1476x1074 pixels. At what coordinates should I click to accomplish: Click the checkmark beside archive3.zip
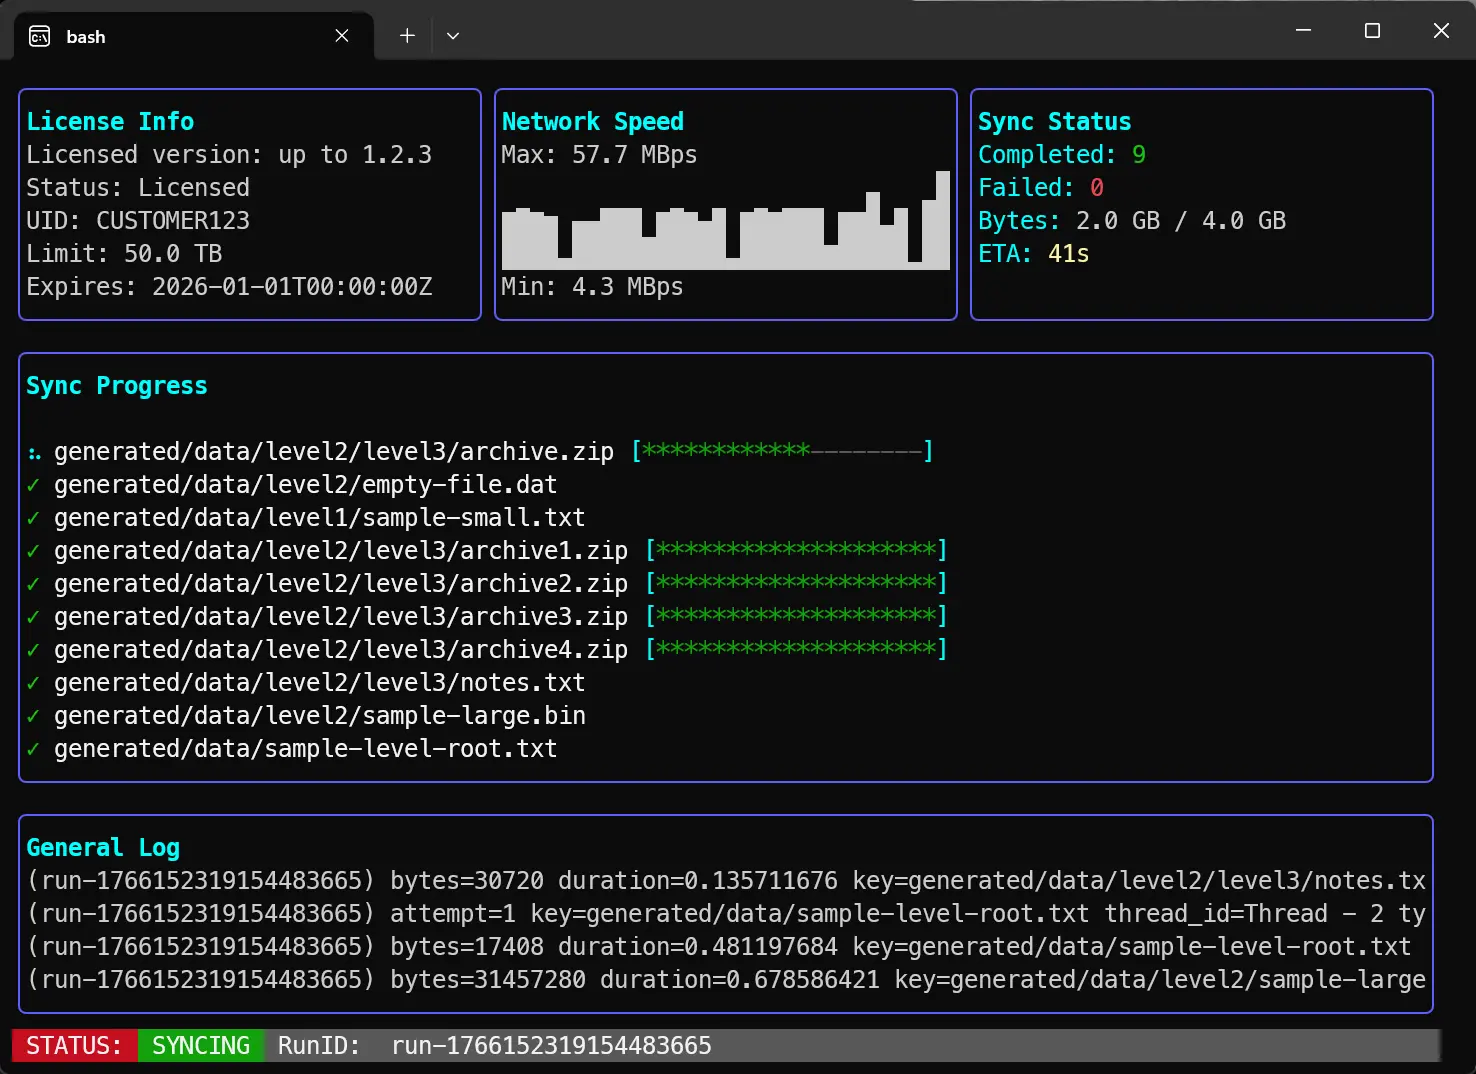click(x=34, y=617)
